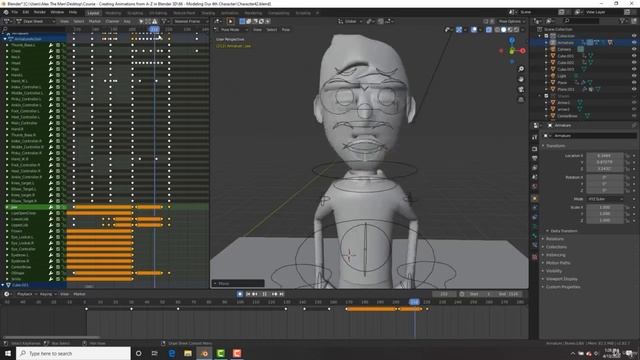The image size is (640, 360).
Task: Click the green Y axis on navigation gizmo
Action: 512,51
